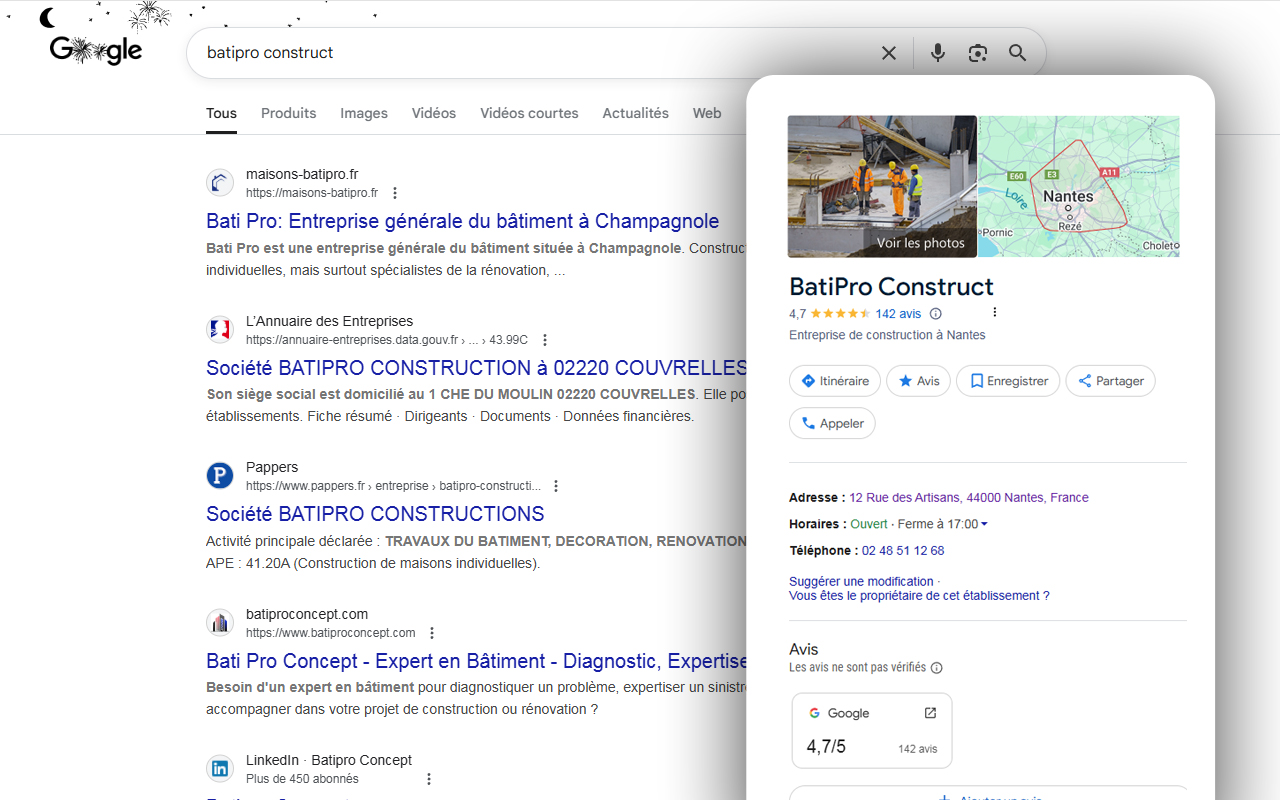Image resolution: width=1280 pixels, height=800 pixels.
Task: Clear the search box with the X icon
Action: [888, 53]
